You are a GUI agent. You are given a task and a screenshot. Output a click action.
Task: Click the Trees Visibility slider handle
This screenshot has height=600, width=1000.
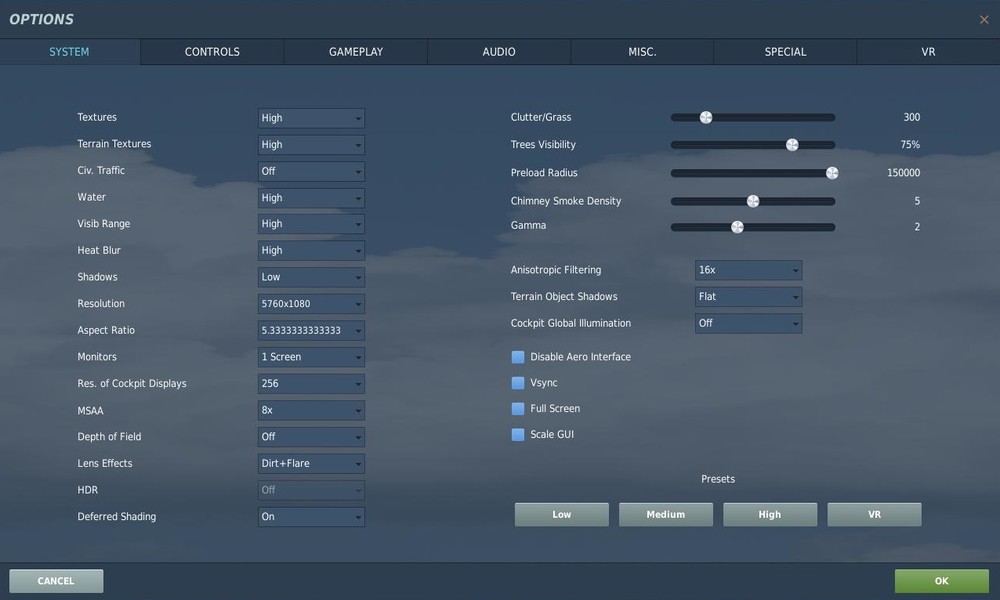792,145
